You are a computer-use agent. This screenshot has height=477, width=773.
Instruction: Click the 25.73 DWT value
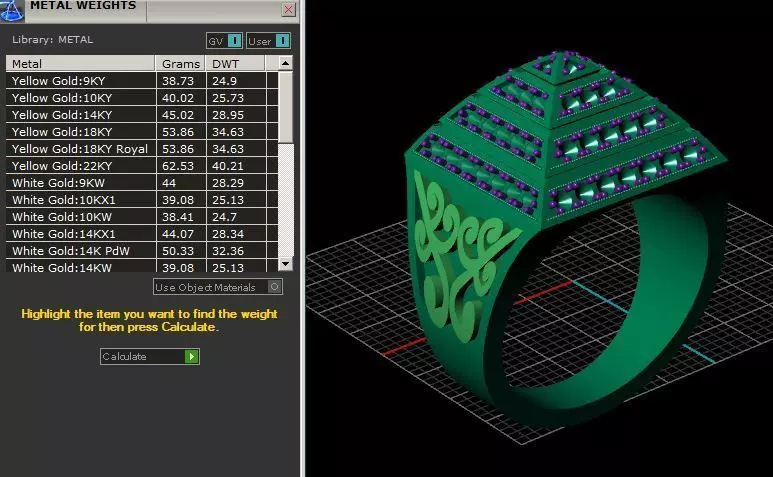point(228,98)
